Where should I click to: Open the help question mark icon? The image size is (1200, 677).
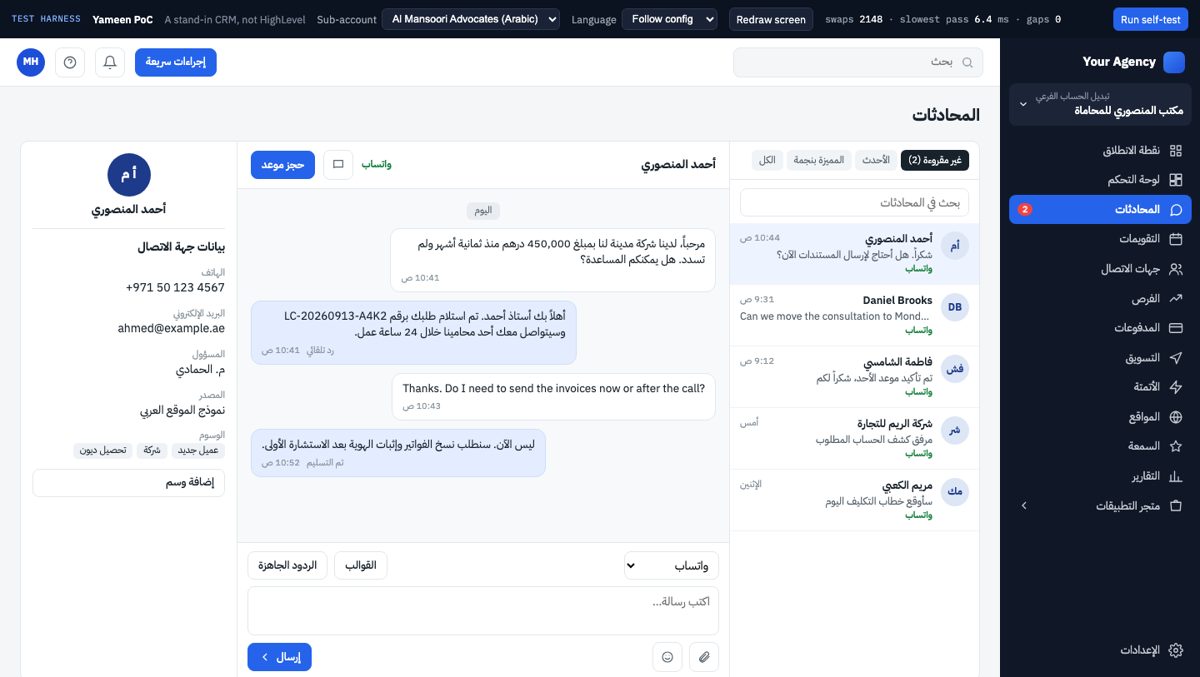point(70,62)
